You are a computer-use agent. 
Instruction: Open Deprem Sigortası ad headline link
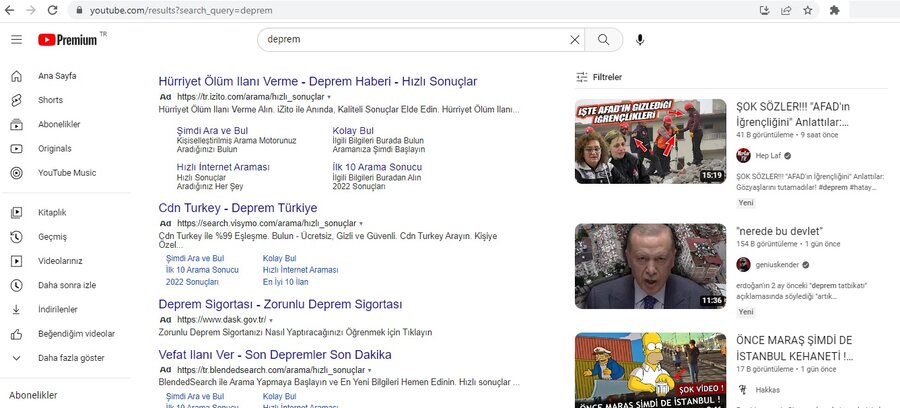(280, 304)
